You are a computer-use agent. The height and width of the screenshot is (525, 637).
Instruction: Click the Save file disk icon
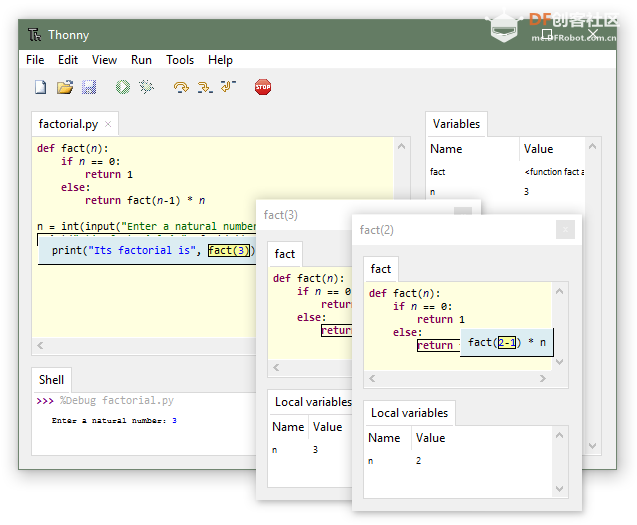coord(89,88)
